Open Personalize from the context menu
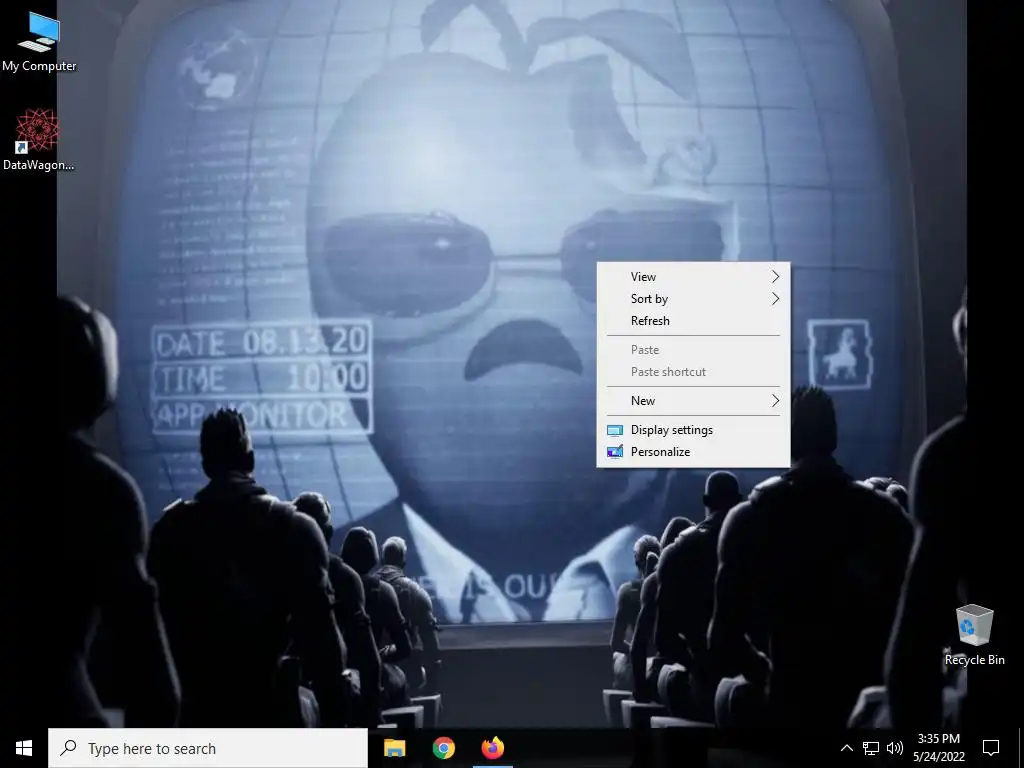1024x768 pixels. pos(694,452)
